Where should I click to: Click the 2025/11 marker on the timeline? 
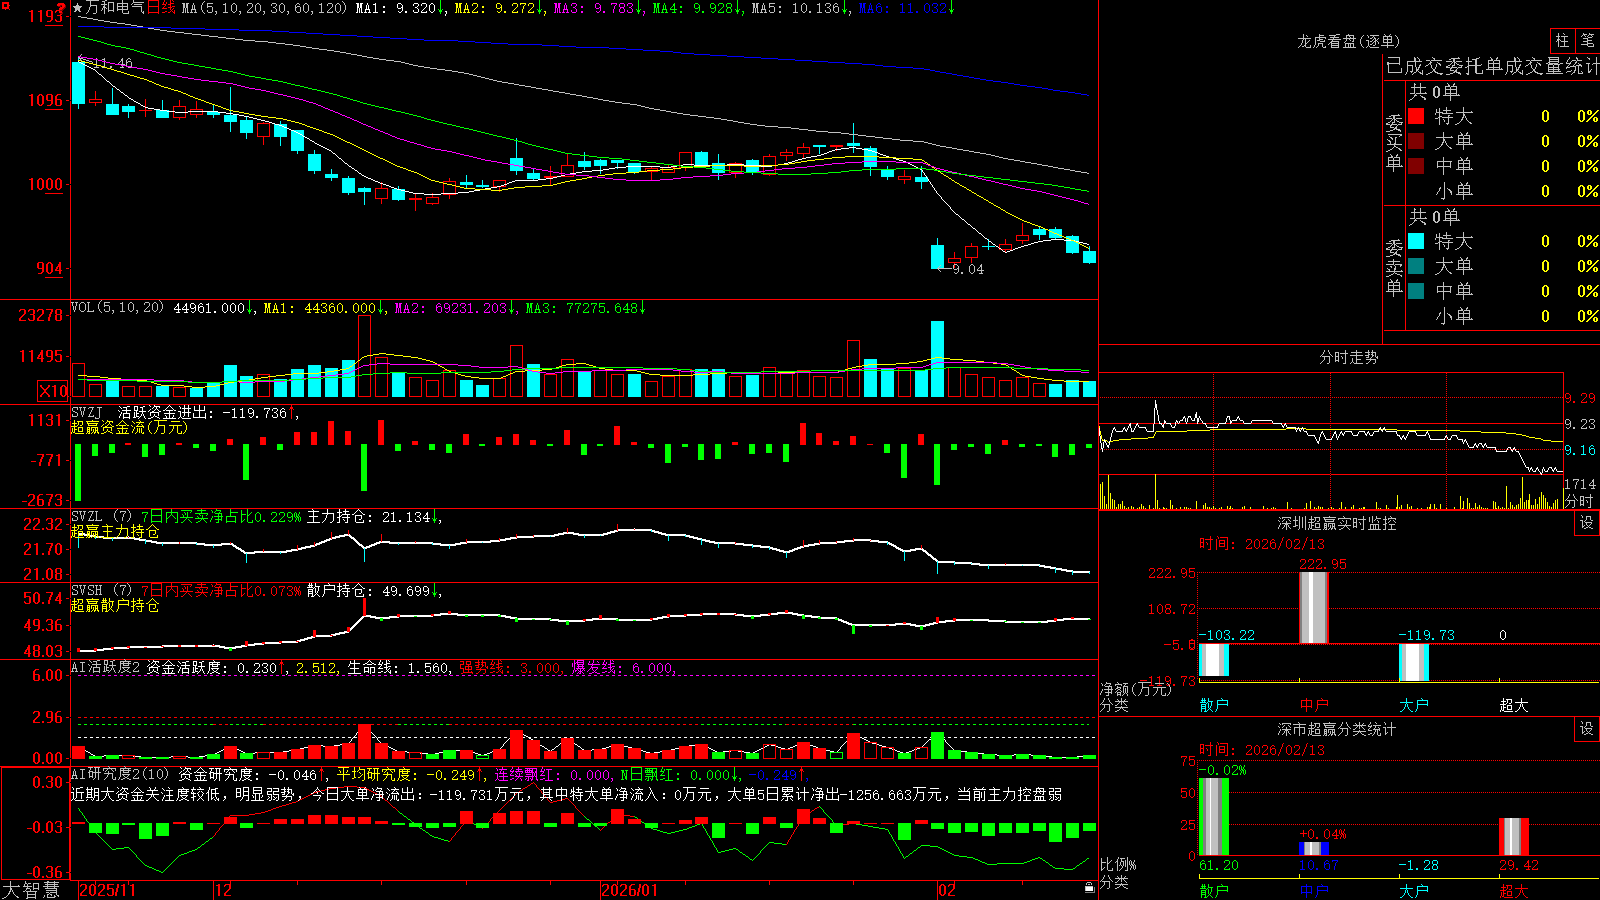(x=107, y=890)
